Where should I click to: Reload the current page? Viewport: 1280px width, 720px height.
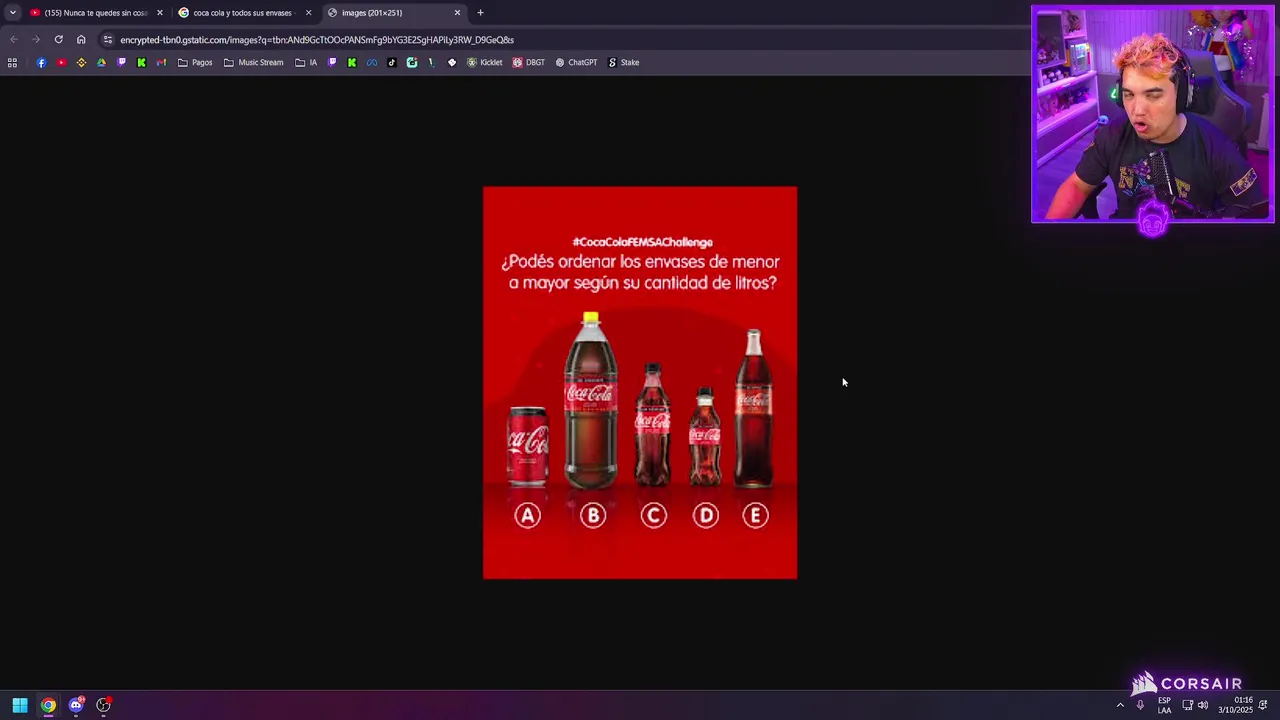pyautogui.click(x=58, y=39)
